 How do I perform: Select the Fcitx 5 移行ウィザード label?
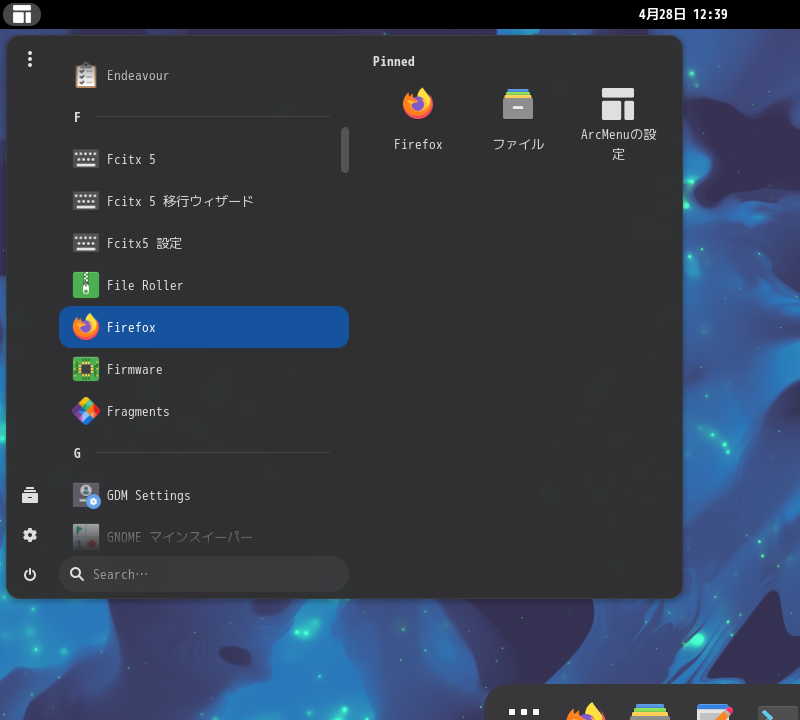180,201
